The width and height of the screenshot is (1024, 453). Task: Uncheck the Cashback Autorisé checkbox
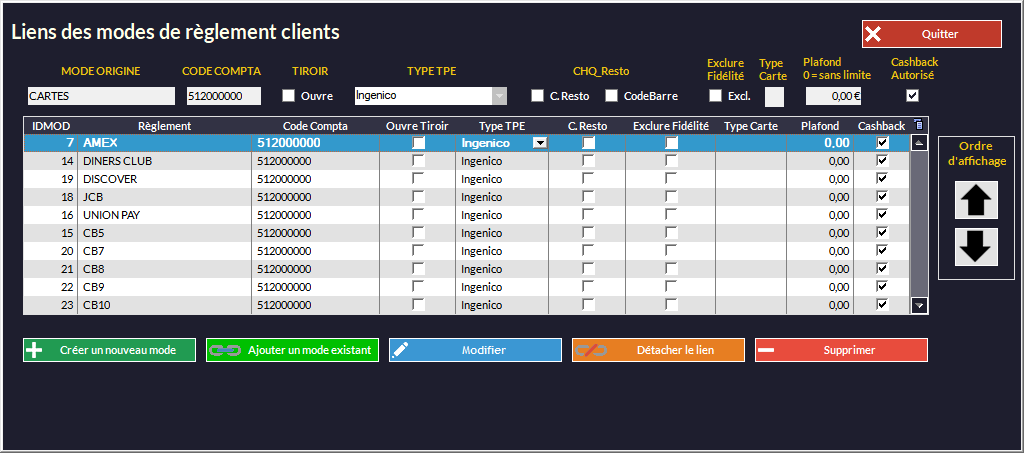912,96
